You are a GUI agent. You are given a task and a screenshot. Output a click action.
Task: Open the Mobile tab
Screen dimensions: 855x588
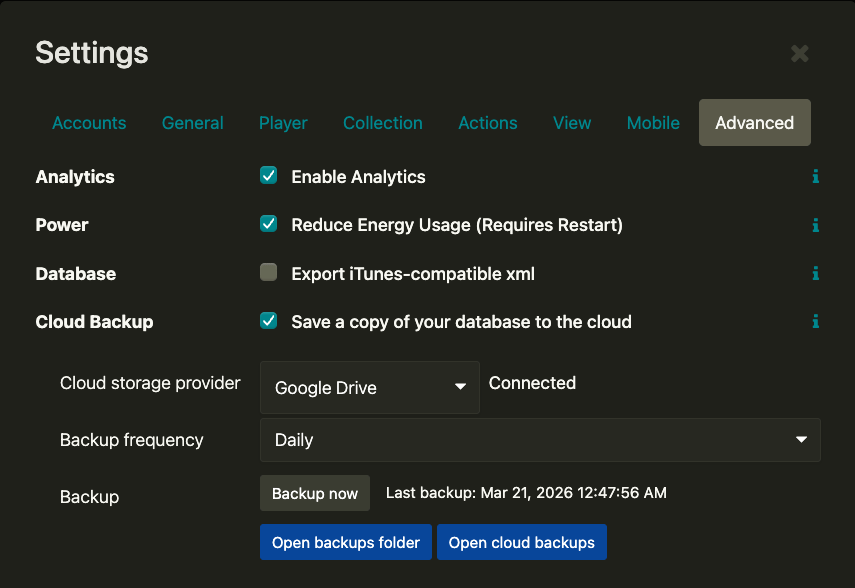653,123
